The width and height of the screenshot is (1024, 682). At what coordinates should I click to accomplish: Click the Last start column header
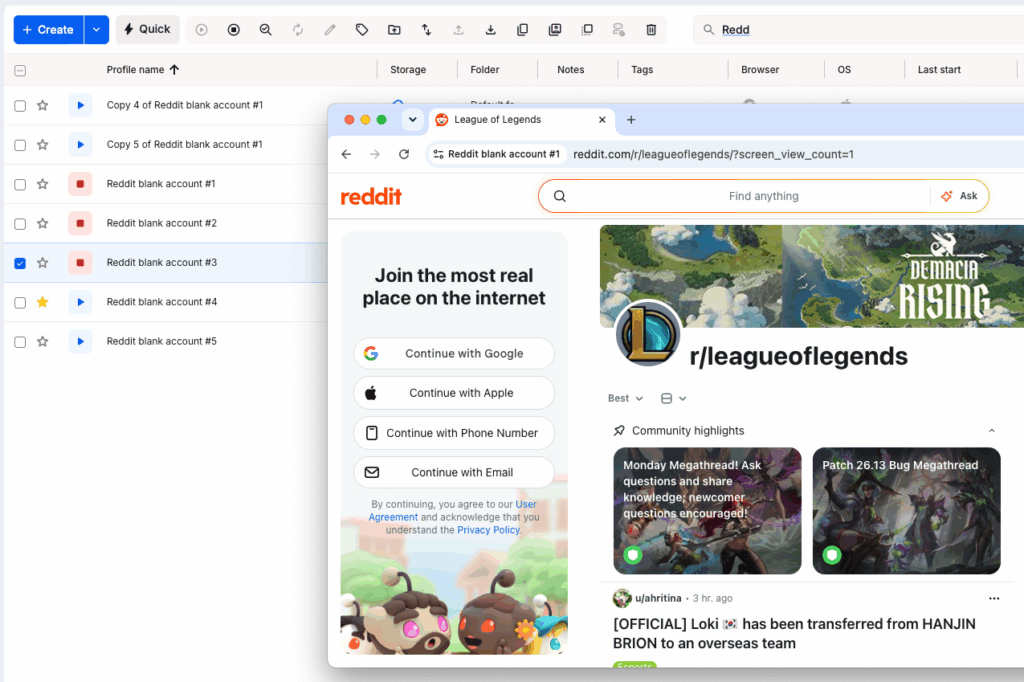click(939, 69)
